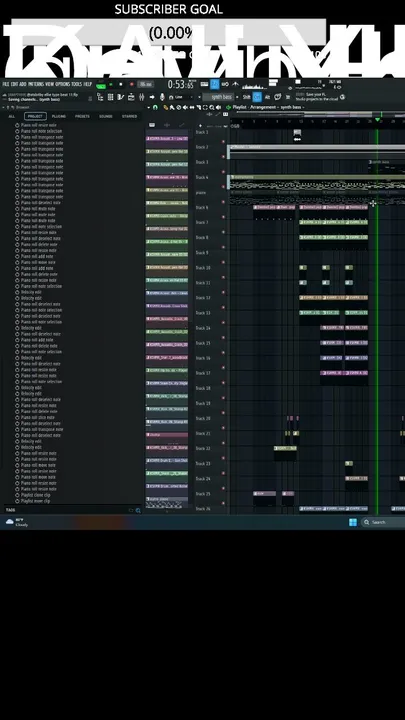Click the cloud icon in the hint panel

click(x=343, y=97)
